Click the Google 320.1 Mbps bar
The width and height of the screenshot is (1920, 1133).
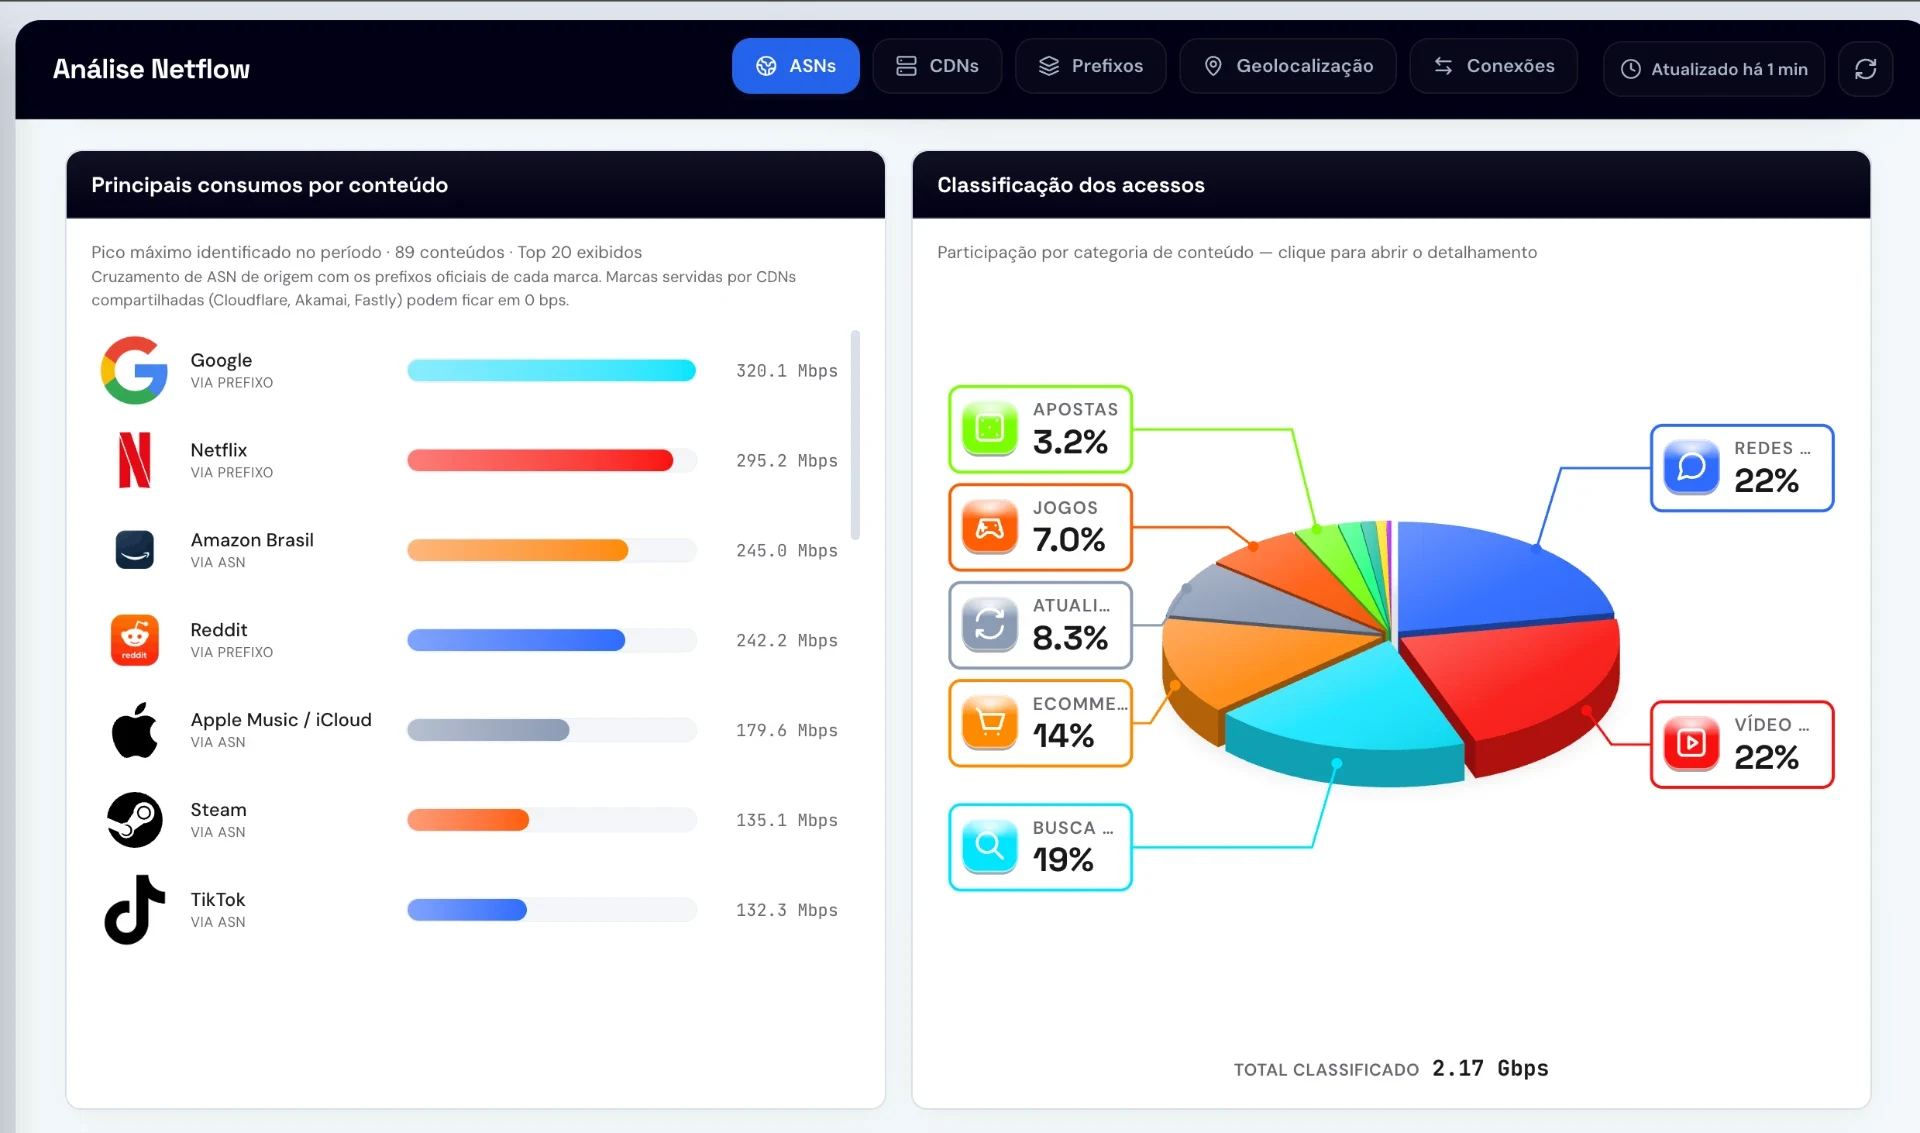[551, 370]
